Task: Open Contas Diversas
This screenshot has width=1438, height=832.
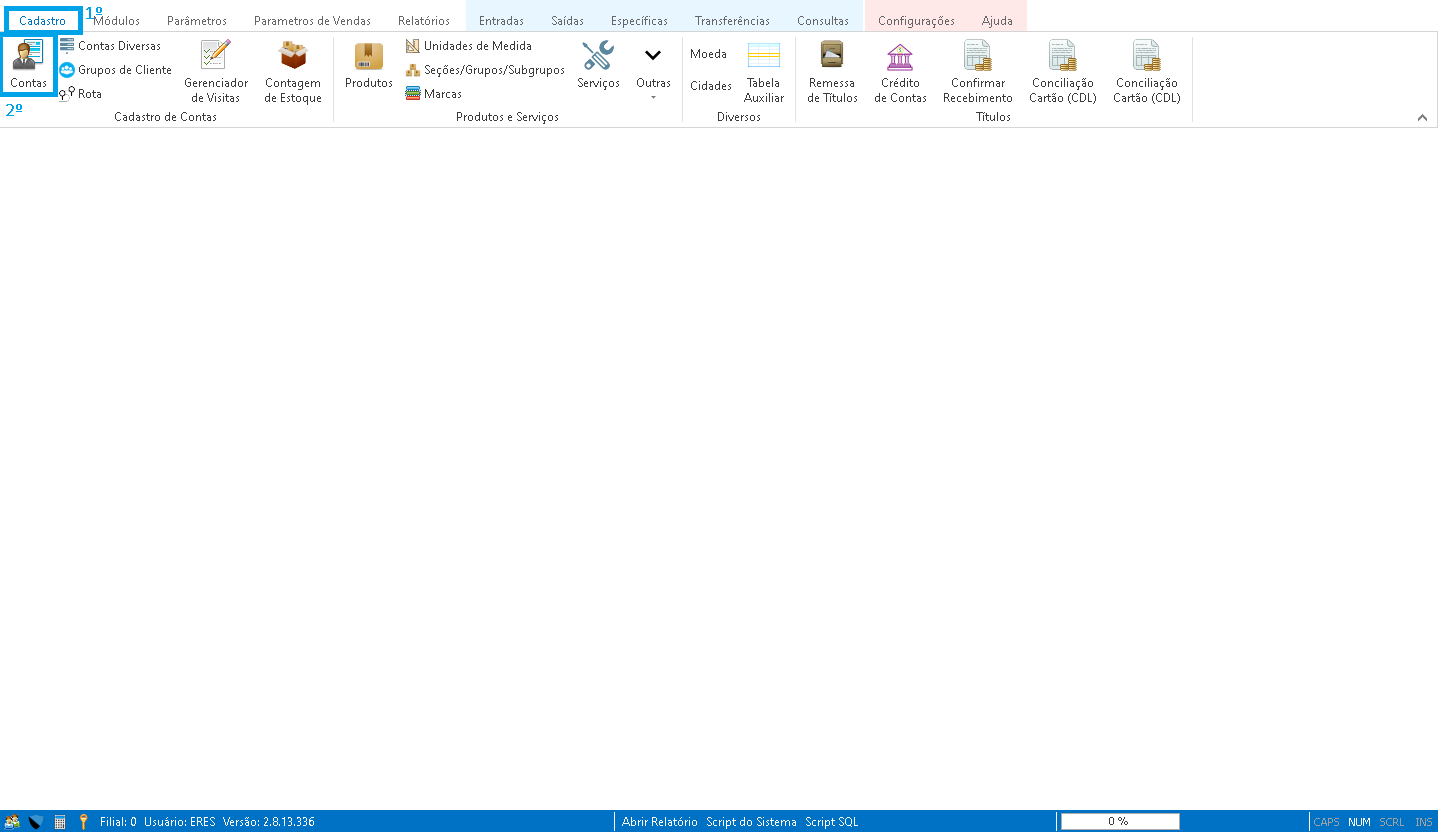Action: [110, 46]
